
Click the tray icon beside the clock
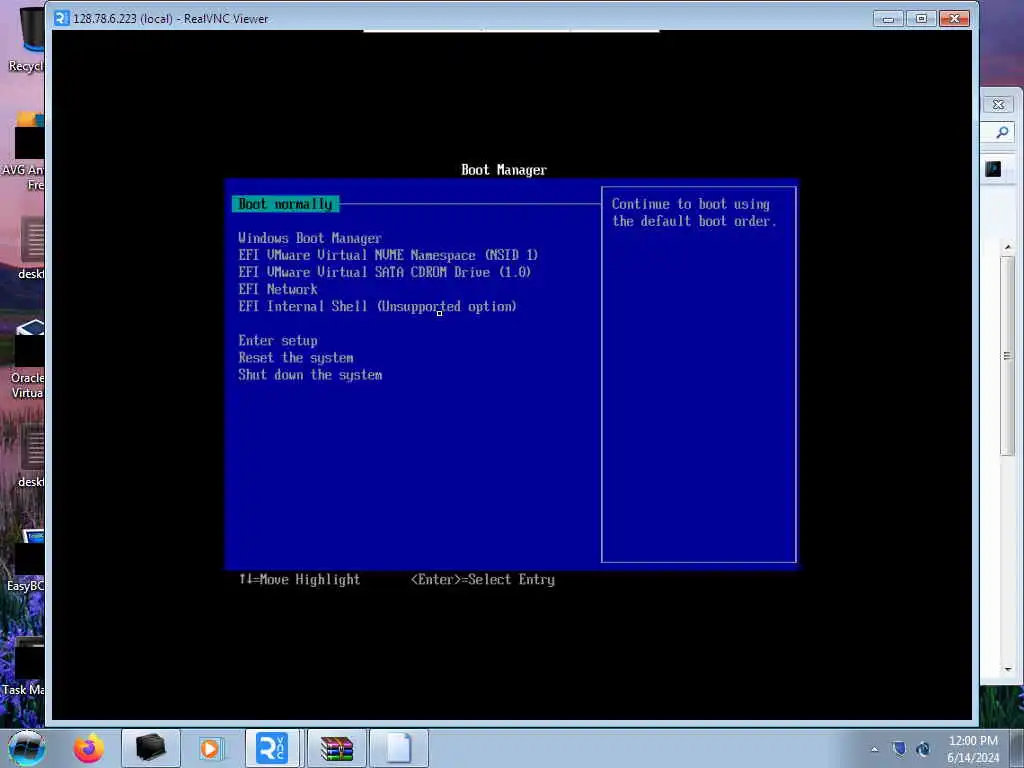923,748
